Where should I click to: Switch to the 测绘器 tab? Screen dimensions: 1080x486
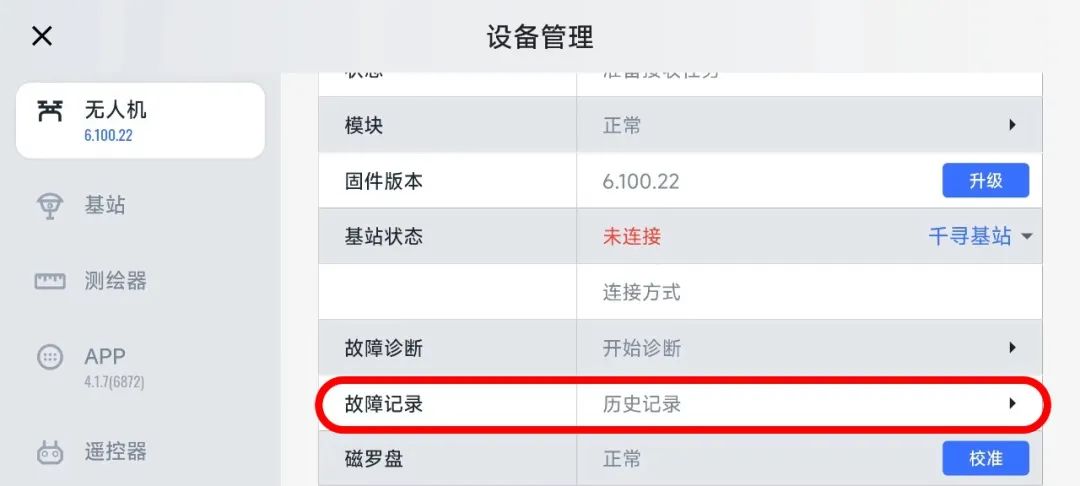click(115, 281)
